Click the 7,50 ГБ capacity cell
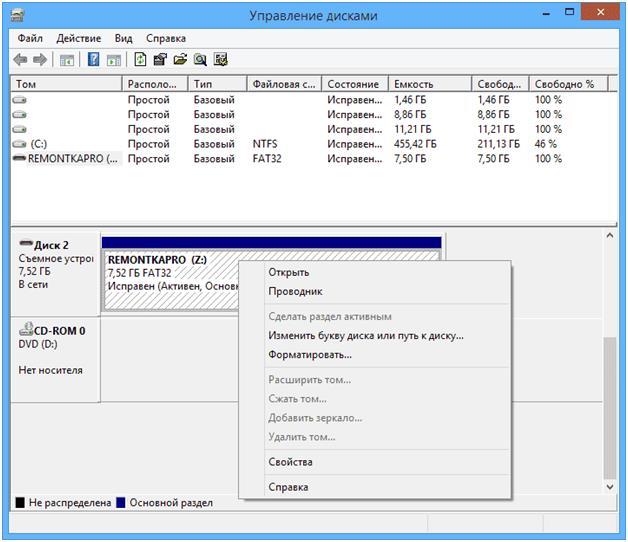The height and width of the screenshot is (542, 628). pyautogui.click(x=410, y=159)
